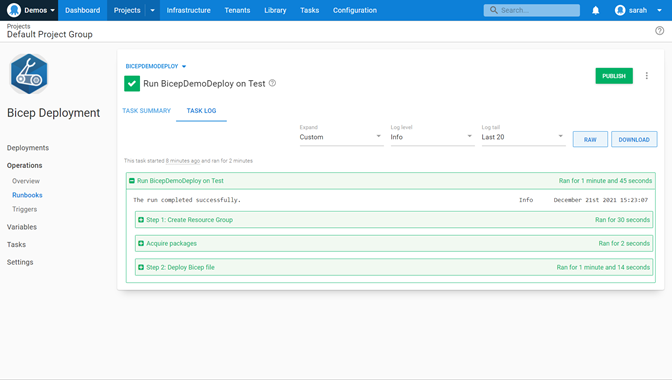Click the Octopus logo in the top bar
This screenshot has width=672, height=380.
tap(14, 10)
